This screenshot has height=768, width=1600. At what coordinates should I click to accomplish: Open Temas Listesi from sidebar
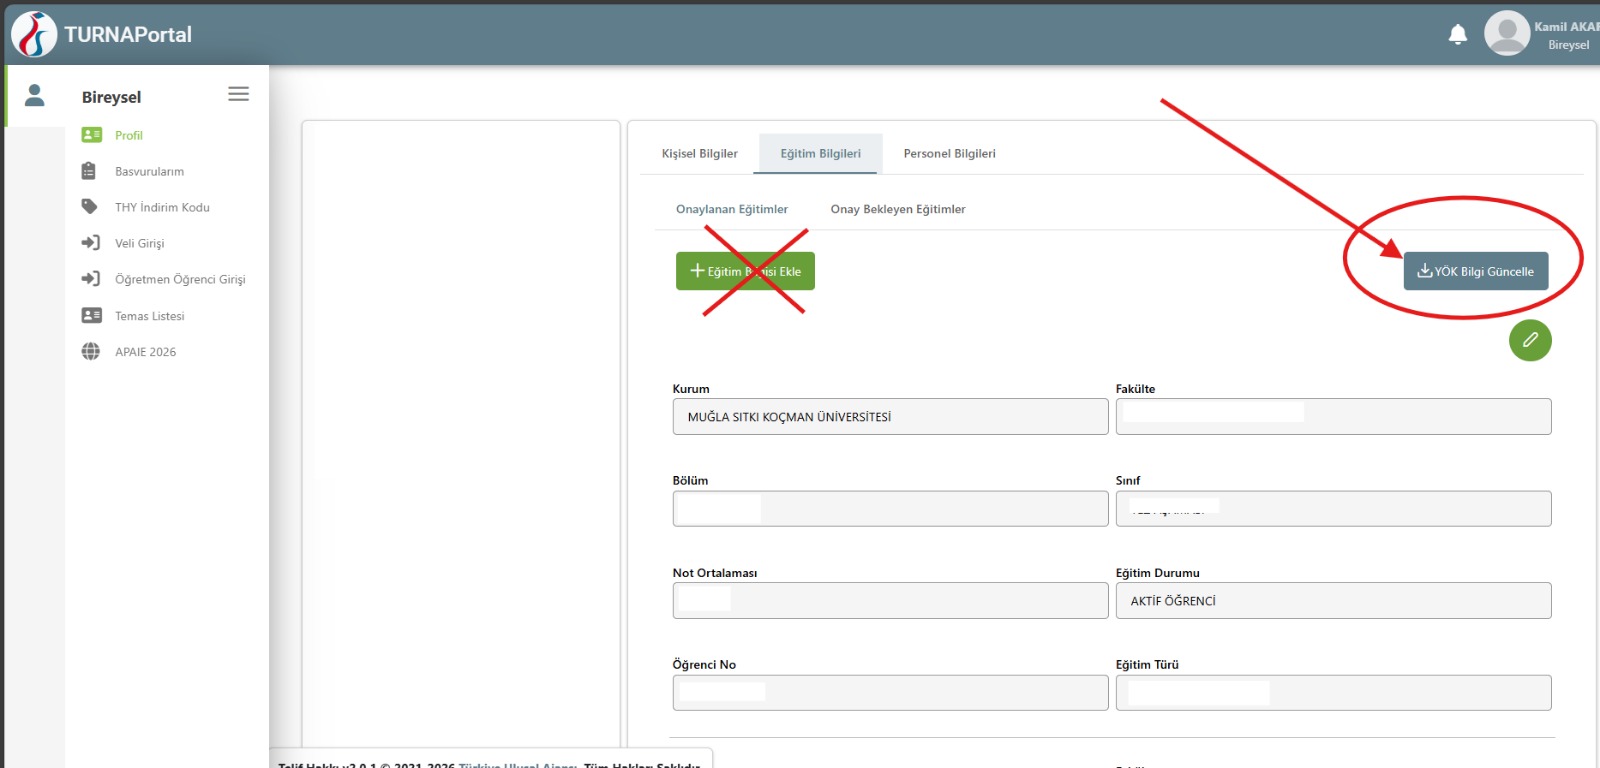tap(149, 316)
